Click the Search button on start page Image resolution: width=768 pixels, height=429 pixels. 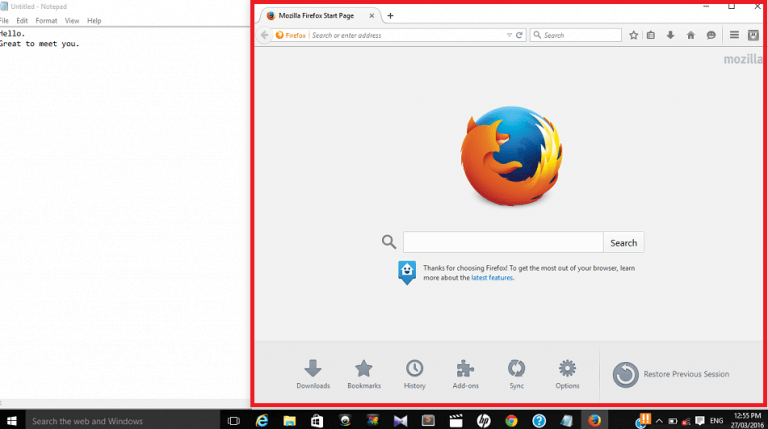tap(624, 242)
